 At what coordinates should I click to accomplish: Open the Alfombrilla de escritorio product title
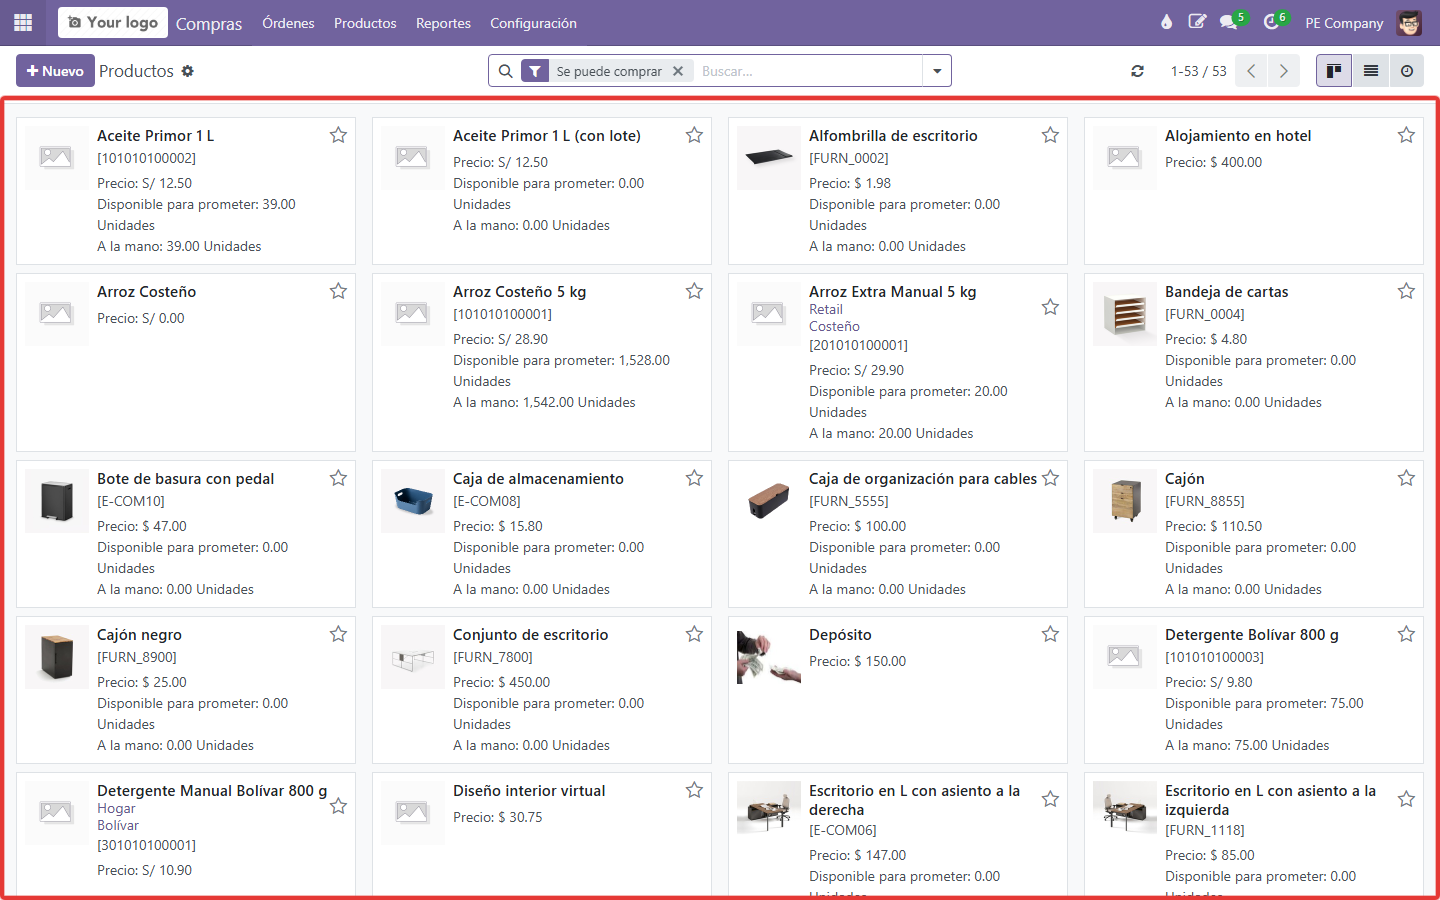893,136
